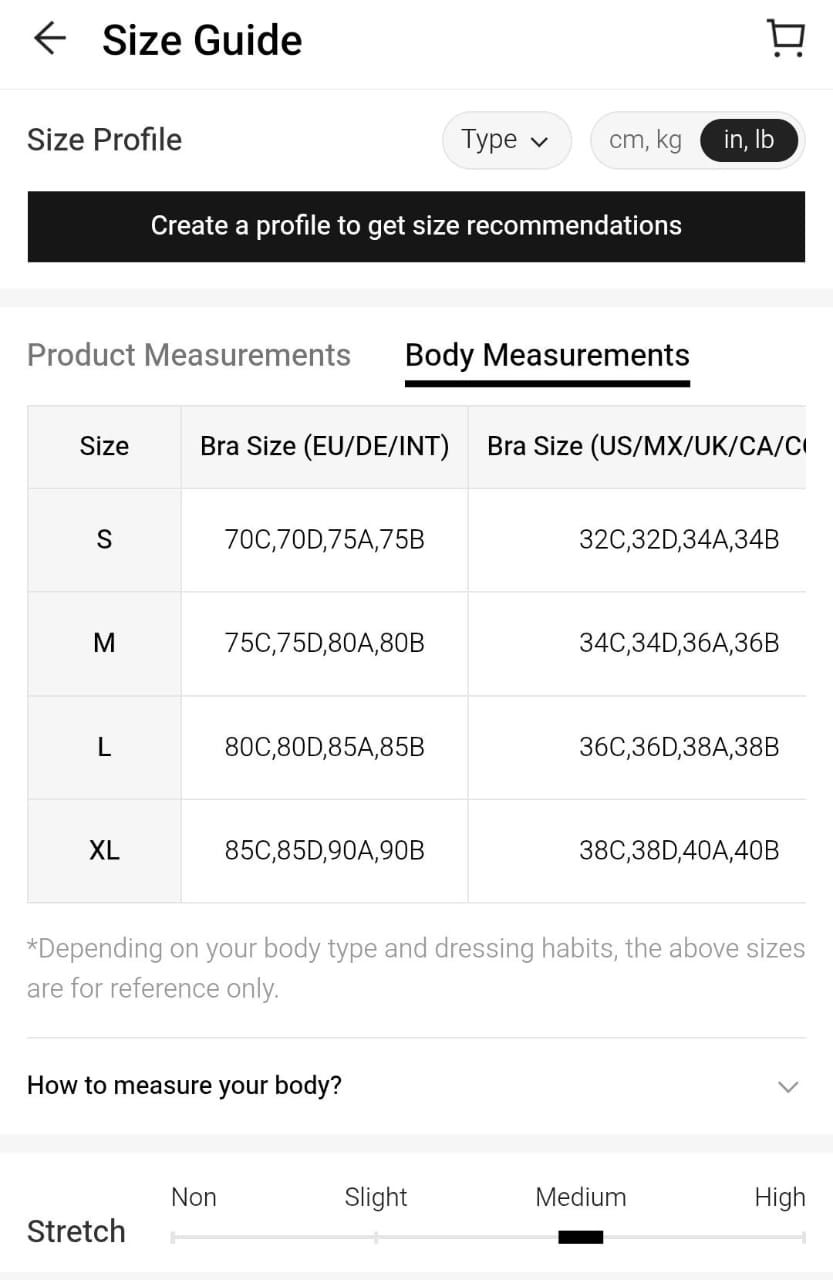Image resolution: width=833 pixels, height=1280 pixels.
Task: Select the M size row
Action: pyautogui.click(x=104, y=643)
